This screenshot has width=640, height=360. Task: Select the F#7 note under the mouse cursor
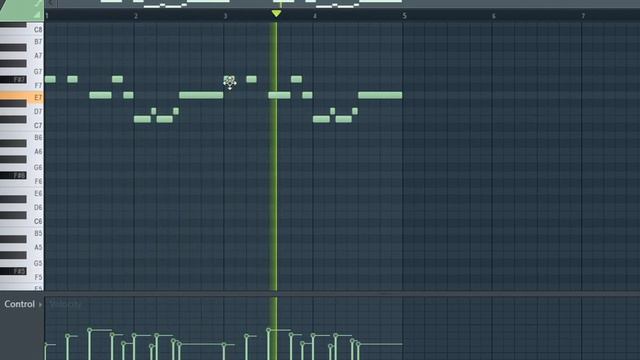pos(229,79)
